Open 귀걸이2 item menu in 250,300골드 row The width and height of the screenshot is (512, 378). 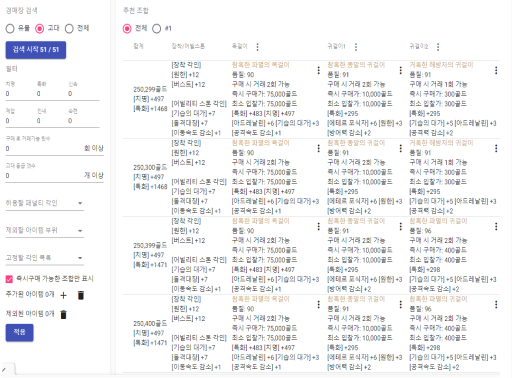point(496,148)
